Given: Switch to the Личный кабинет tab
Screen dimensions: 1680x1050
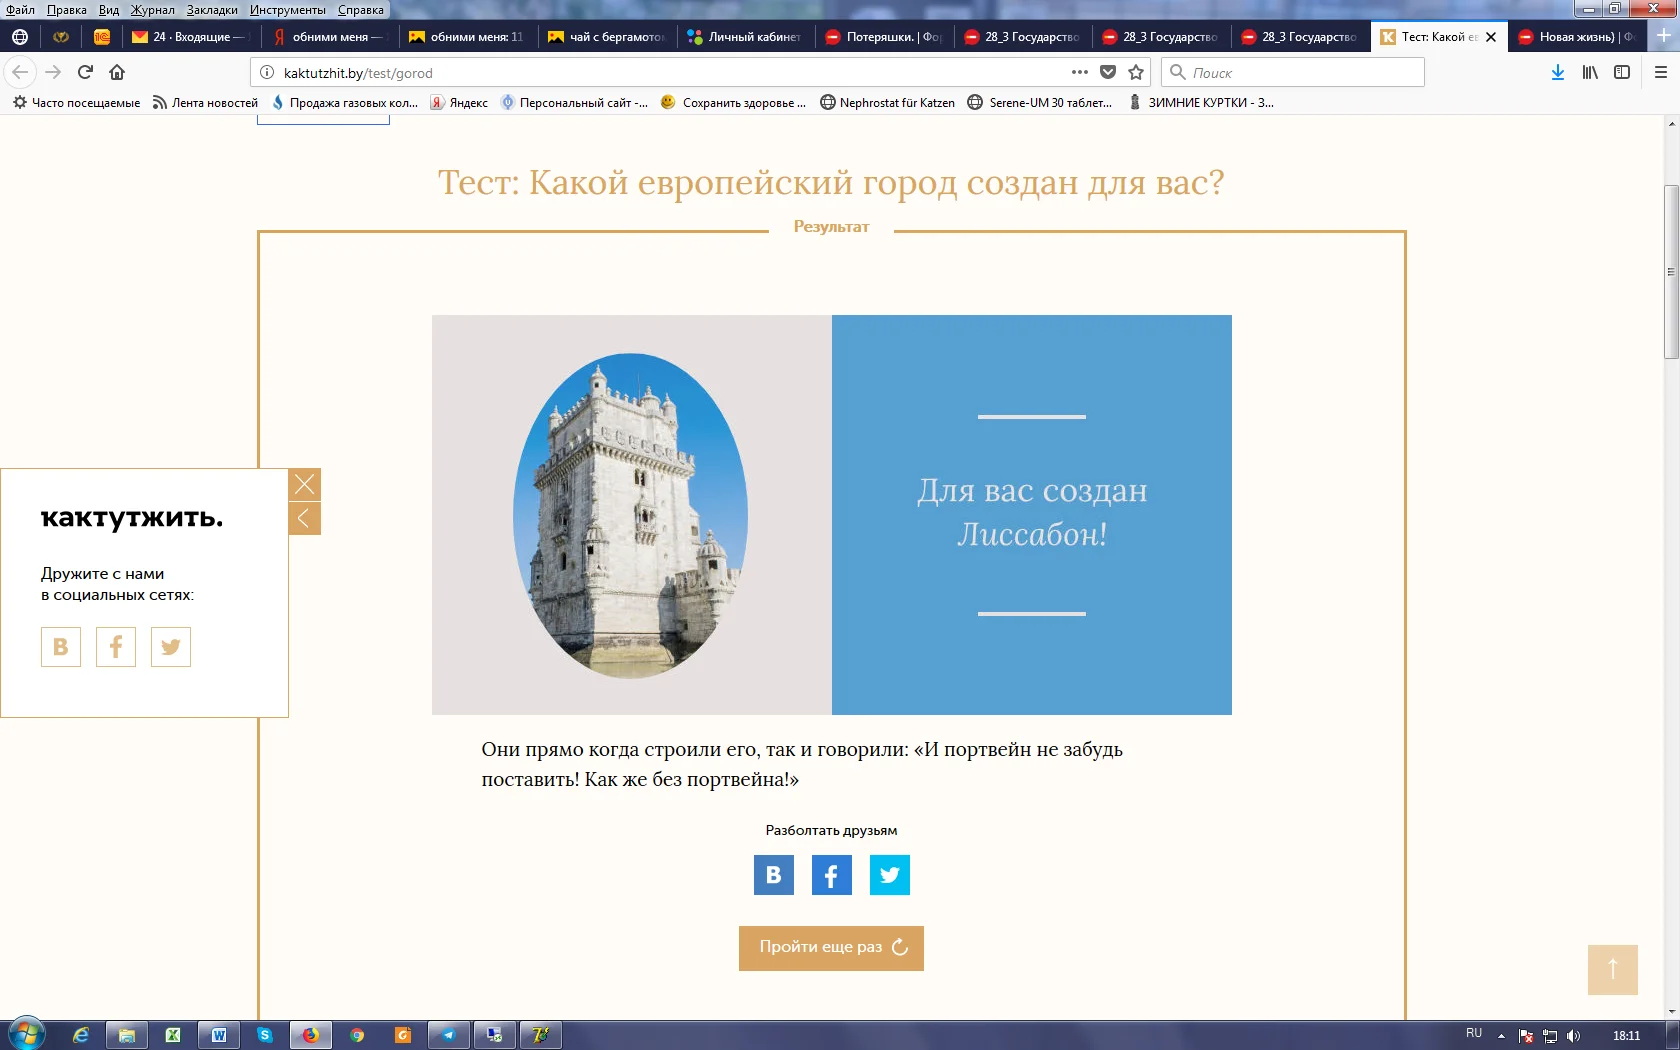Looking at the screenshot, I should [745, 37].
